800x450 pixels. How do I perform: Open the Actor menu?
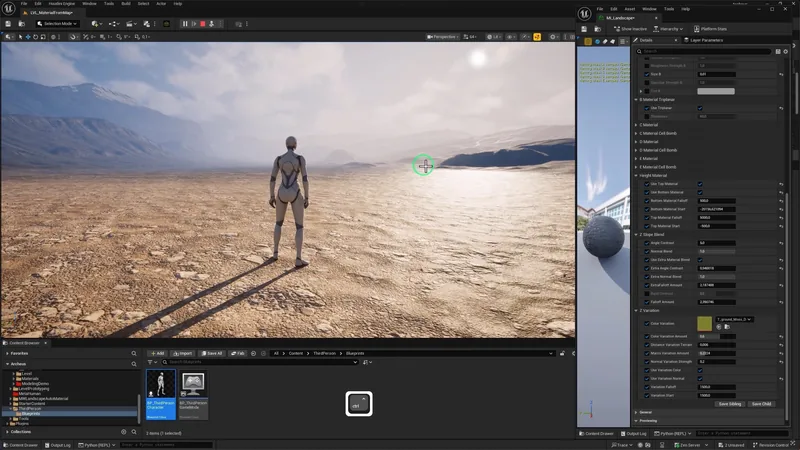coord(161,4)
